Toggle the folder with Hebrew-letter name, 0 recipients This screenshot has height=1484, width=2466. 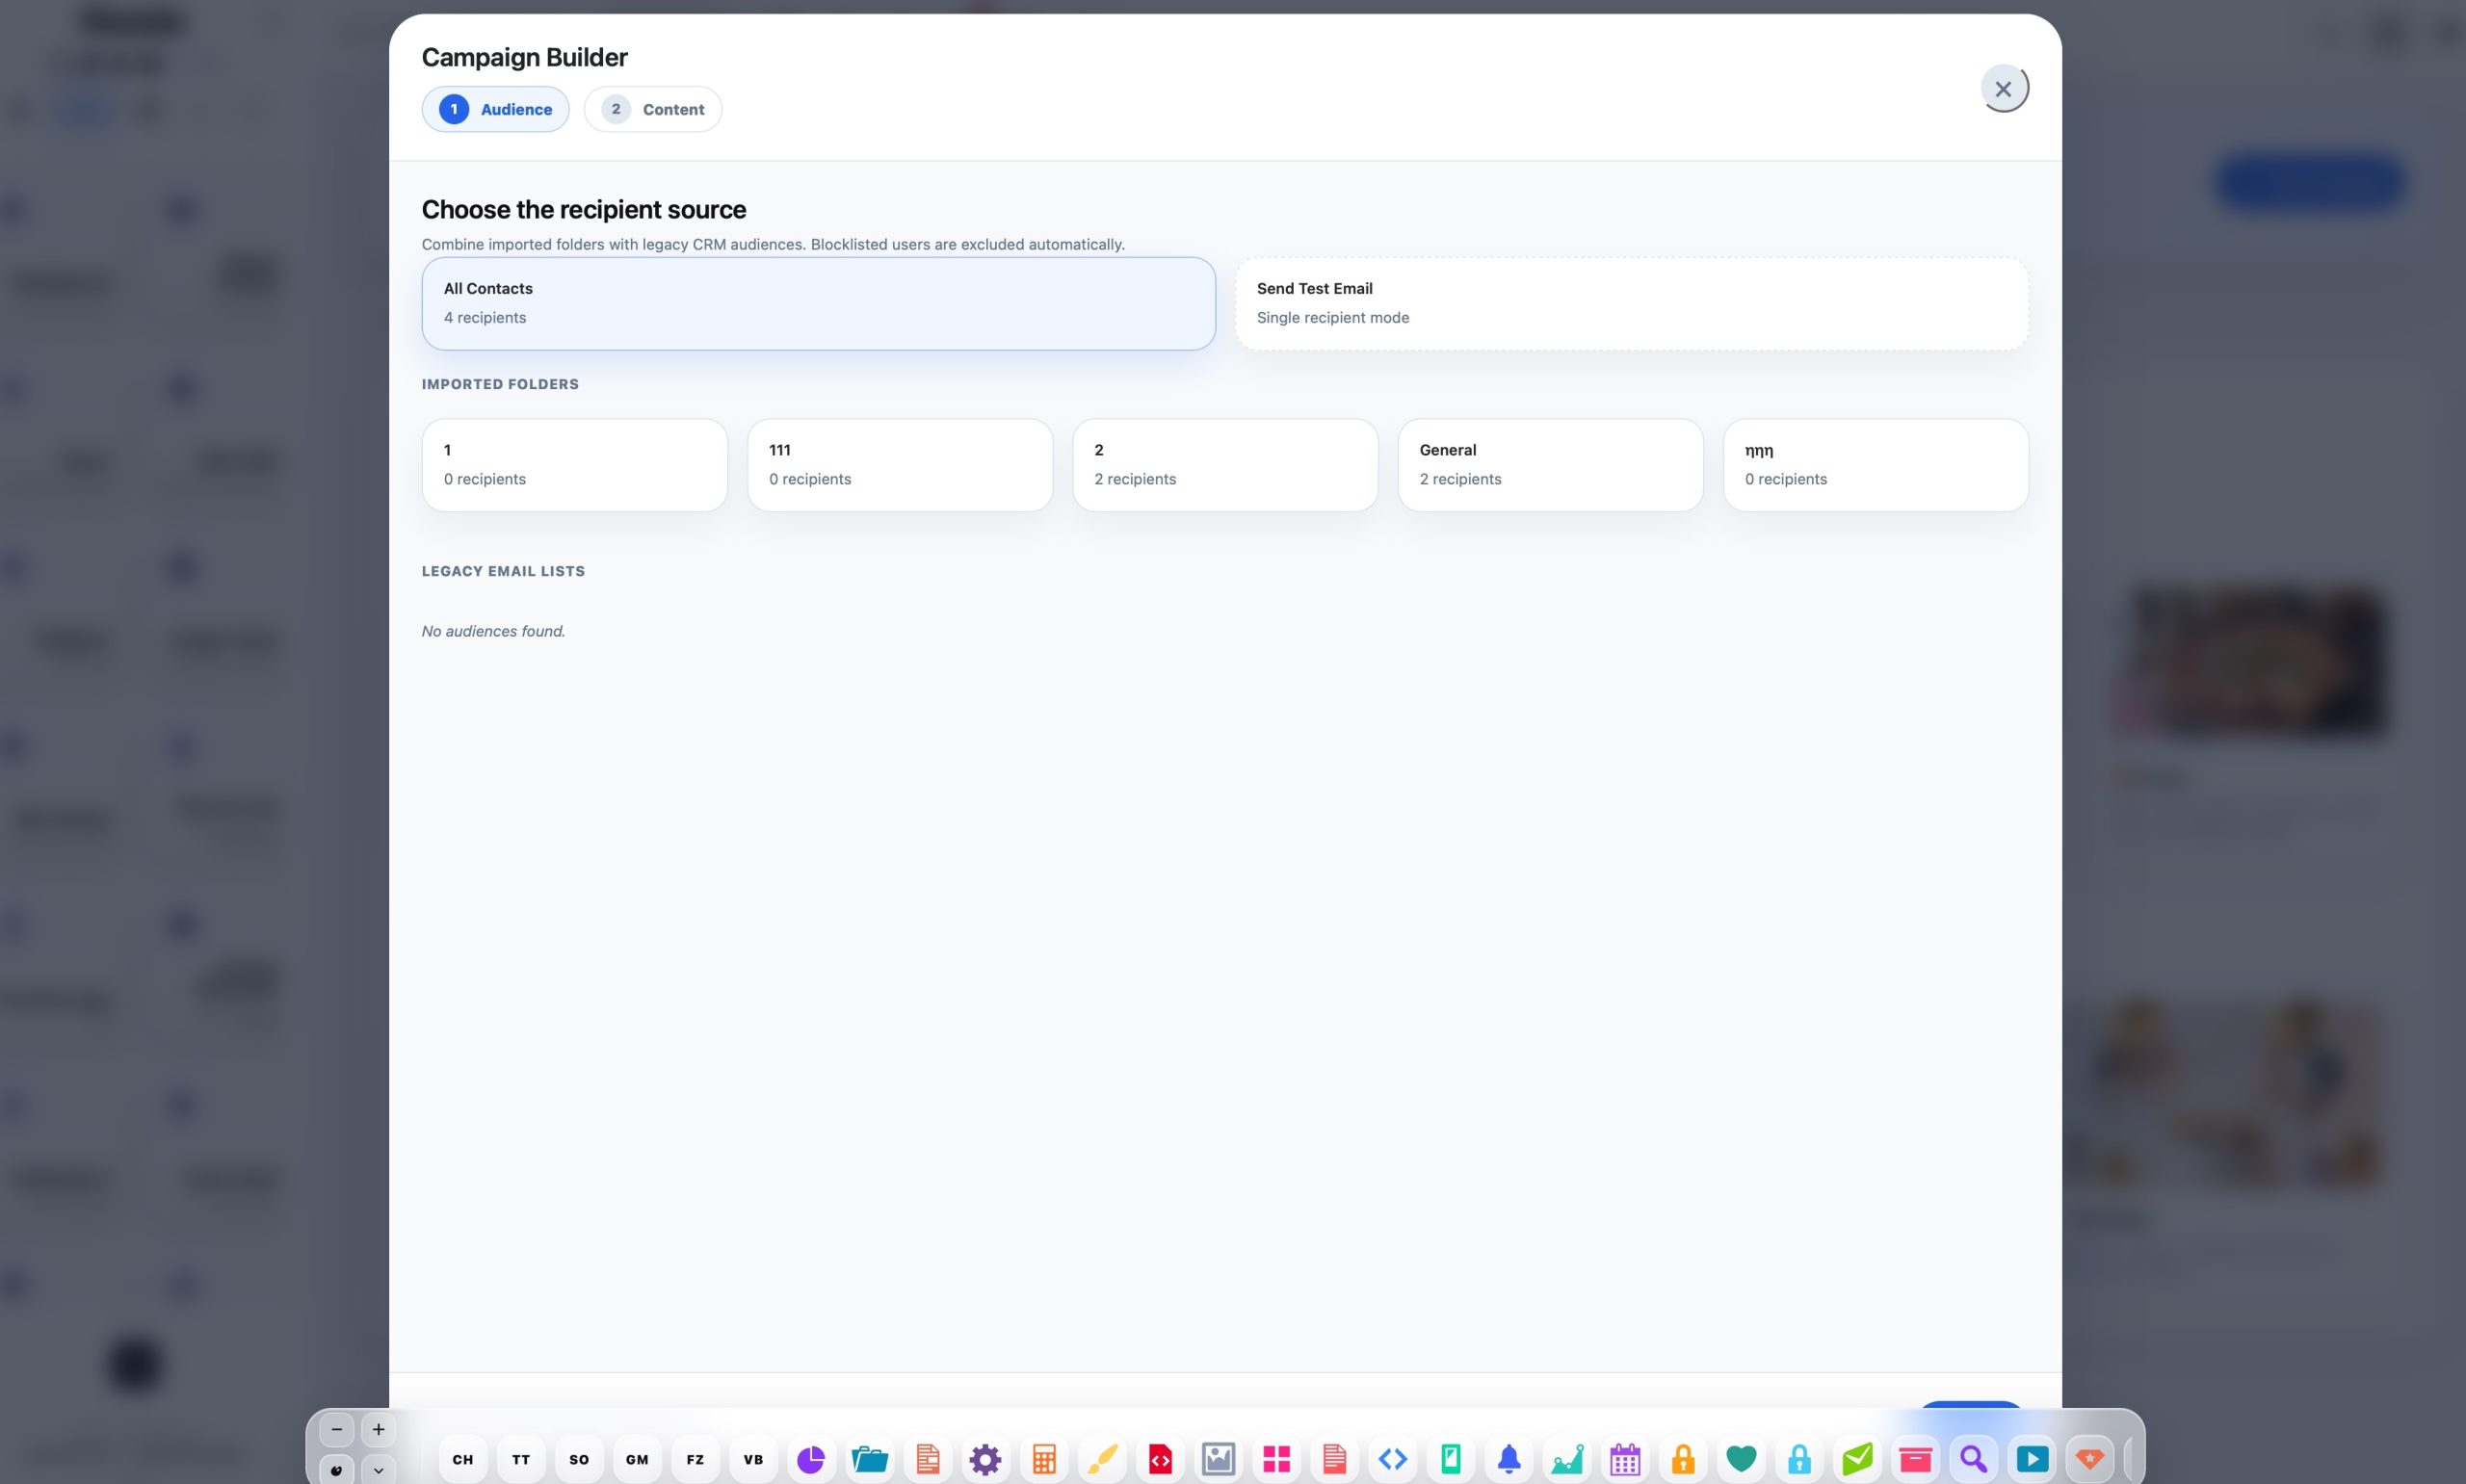coord(1875,464)
